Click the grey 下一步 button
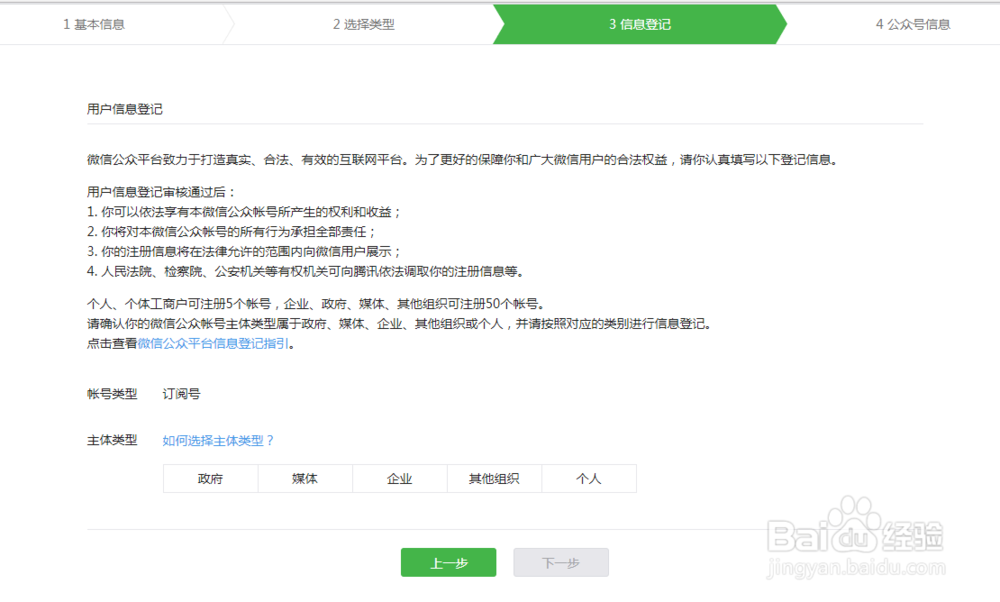This screenshot has width=1000, height=602. coord(561,562)
